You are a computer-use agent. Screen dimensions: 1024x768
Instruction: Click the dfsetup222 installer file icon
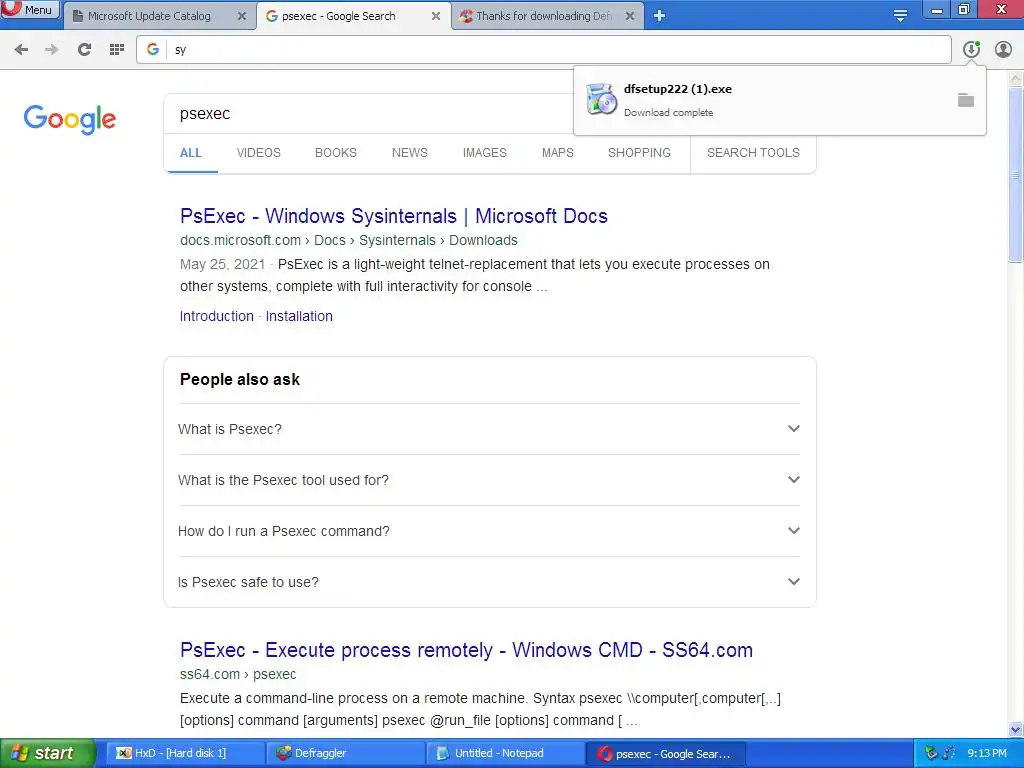pyautogui.click(x=601, y=99)
